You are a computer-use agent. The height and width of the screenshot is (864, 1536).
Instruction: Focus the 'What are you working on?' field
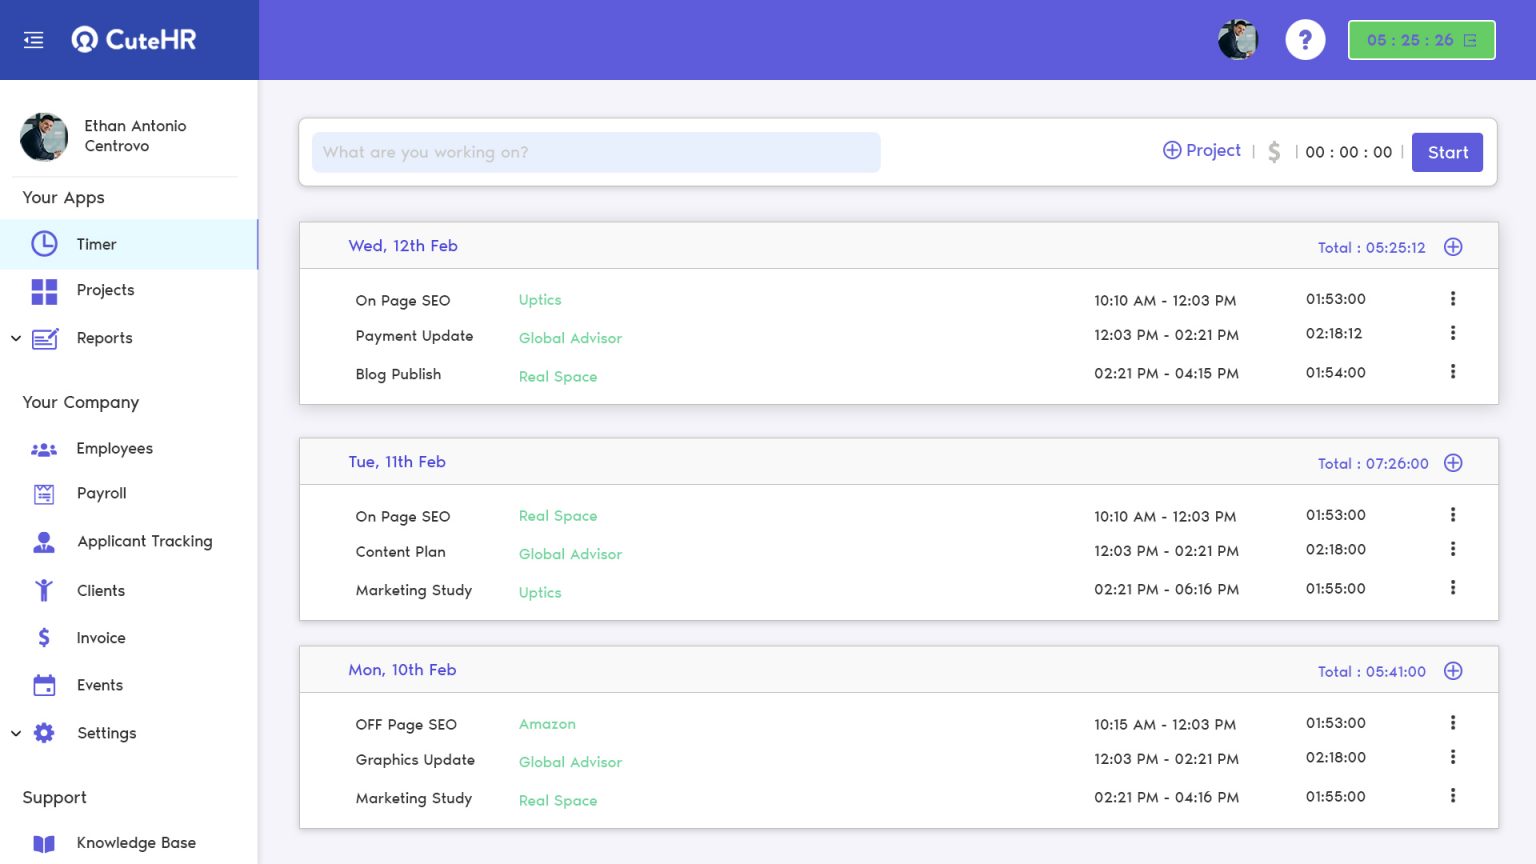(x=596, y=152)
